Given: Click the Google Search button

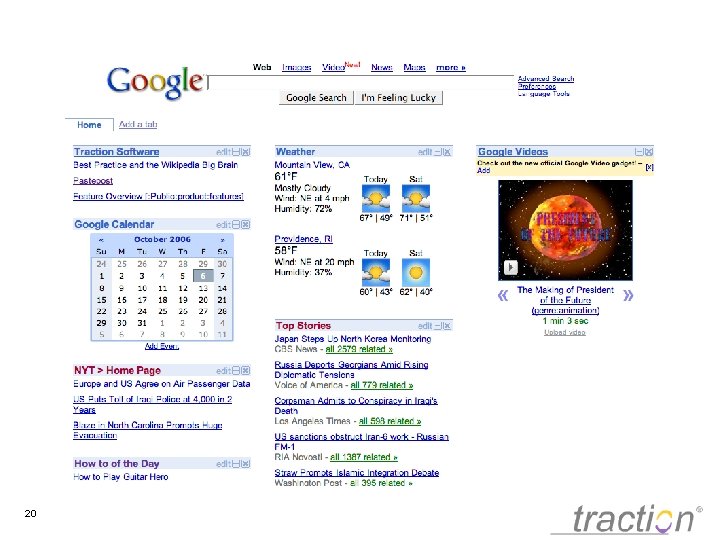Looking at the screenshot, I should click(x=316, y=98).
